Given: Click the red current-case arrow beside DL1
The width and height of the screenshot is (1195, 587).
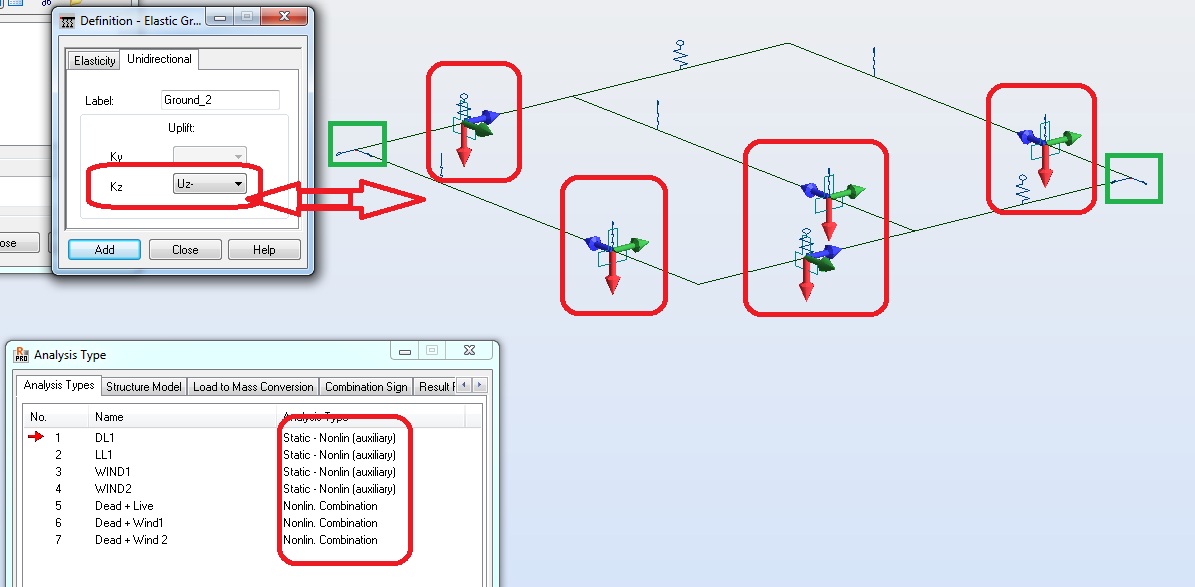Looking at the screenshot, I should click(36, 437).
